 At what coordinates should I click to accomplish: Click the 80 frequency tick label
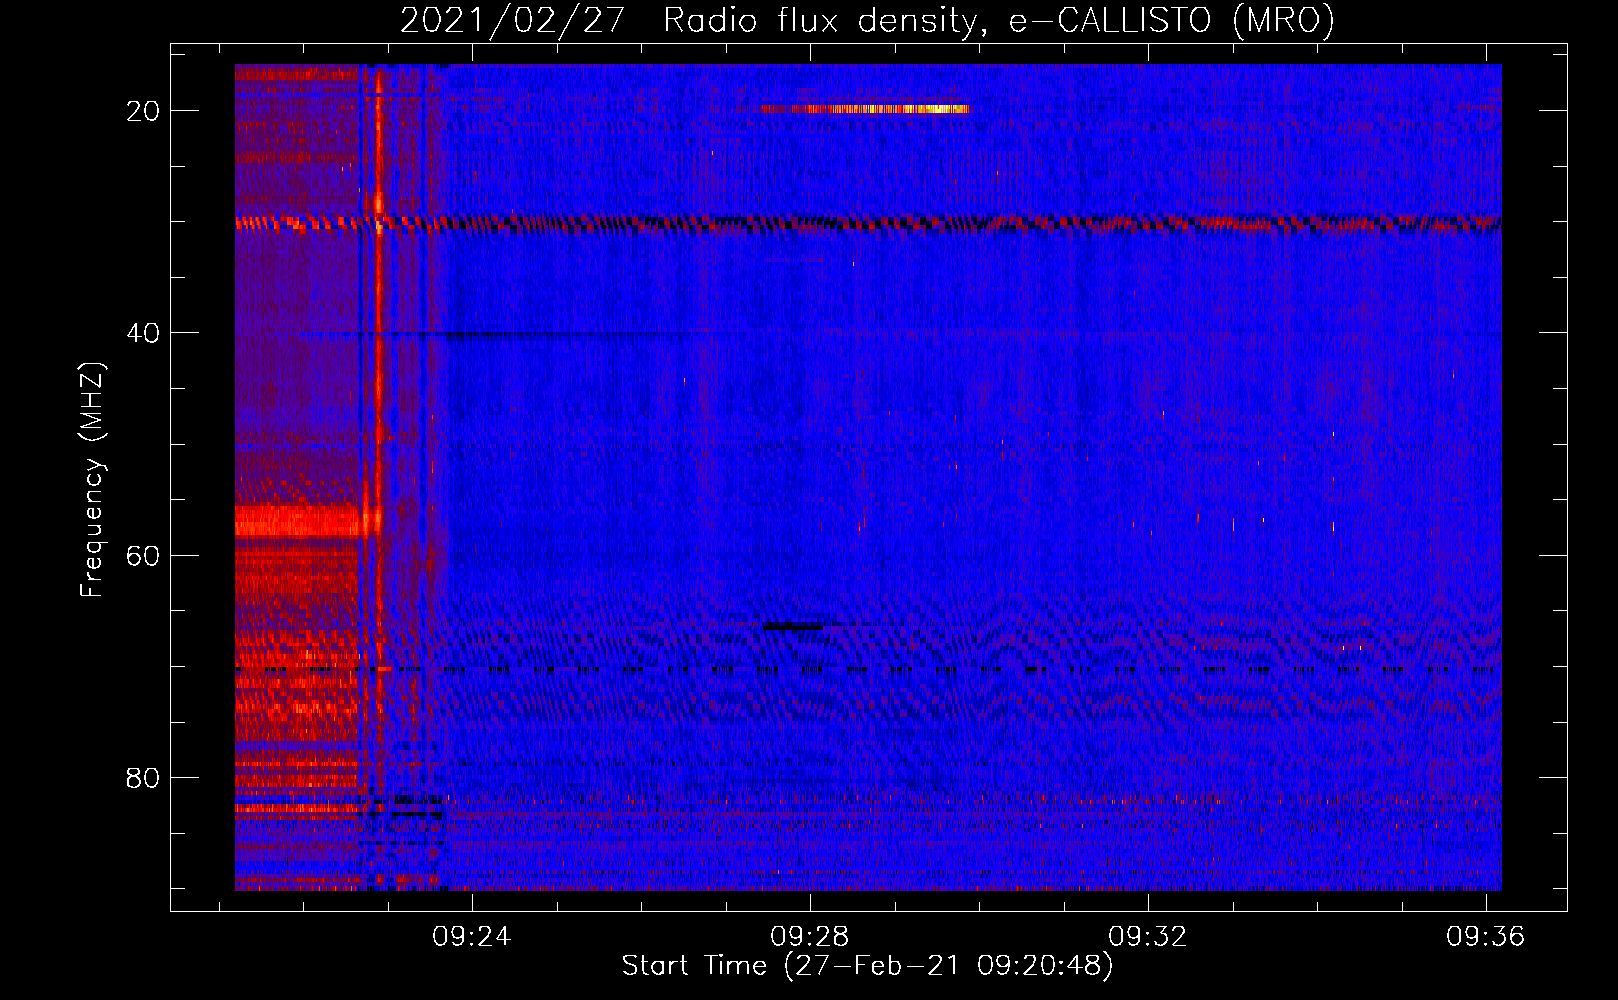pos(143,777)
